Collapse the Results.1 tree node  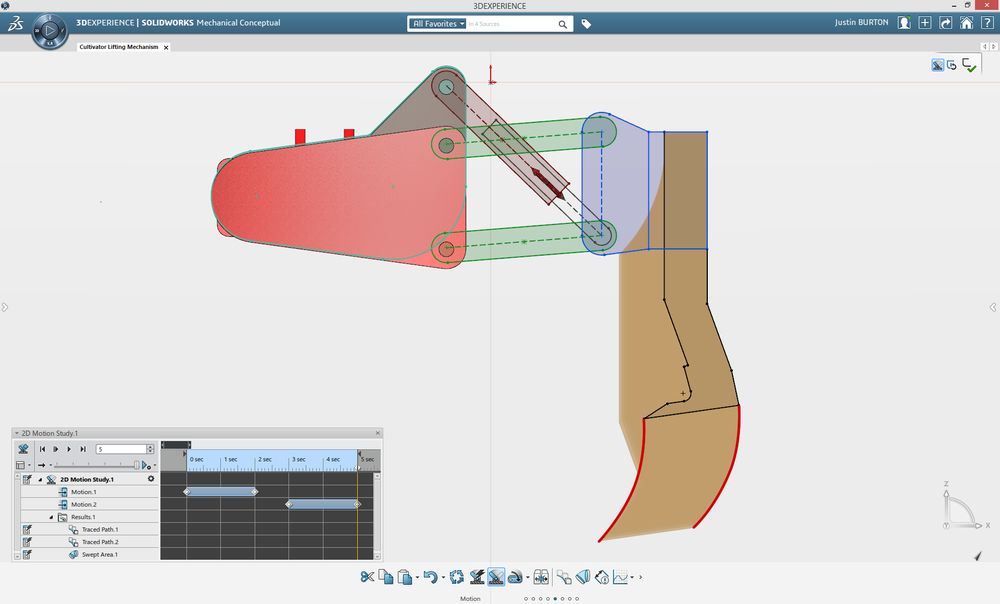[52, 517]
